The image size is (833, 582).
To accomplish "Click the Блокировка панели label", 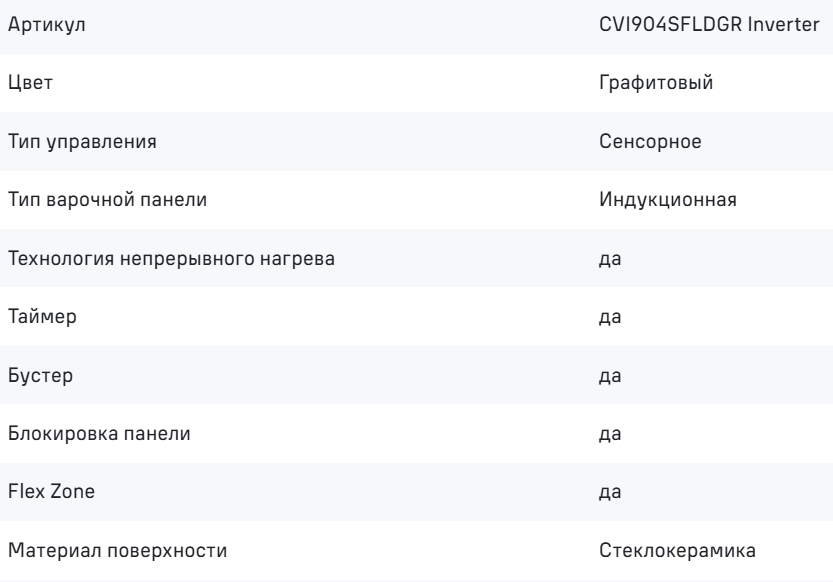I will click(99, 434).
